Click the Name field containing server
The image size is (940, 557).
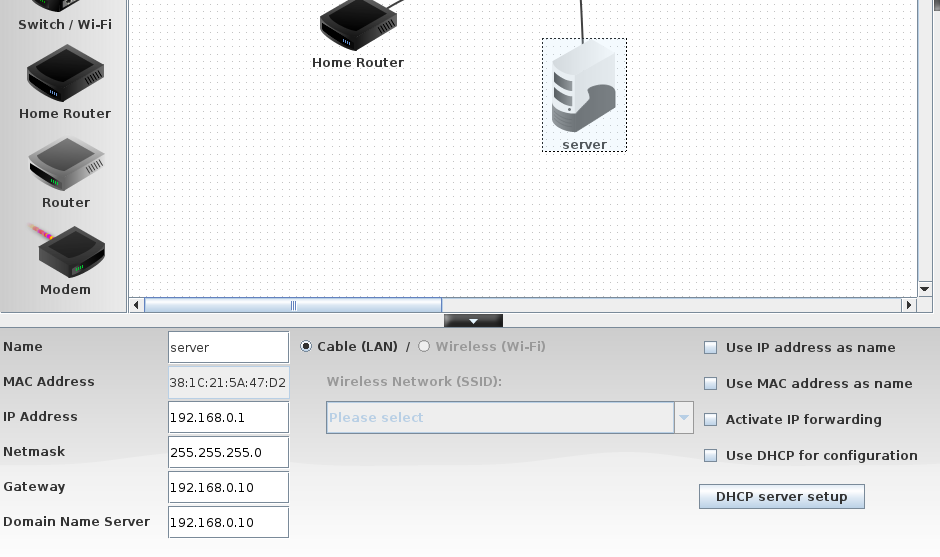pos(228,347)
